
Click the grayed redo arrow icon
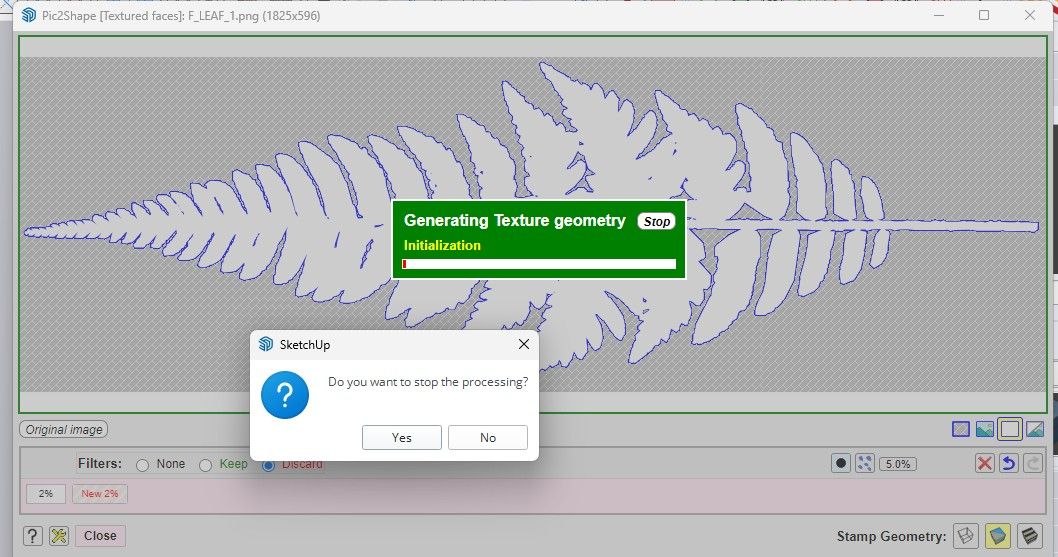[x=1034, y=464]
